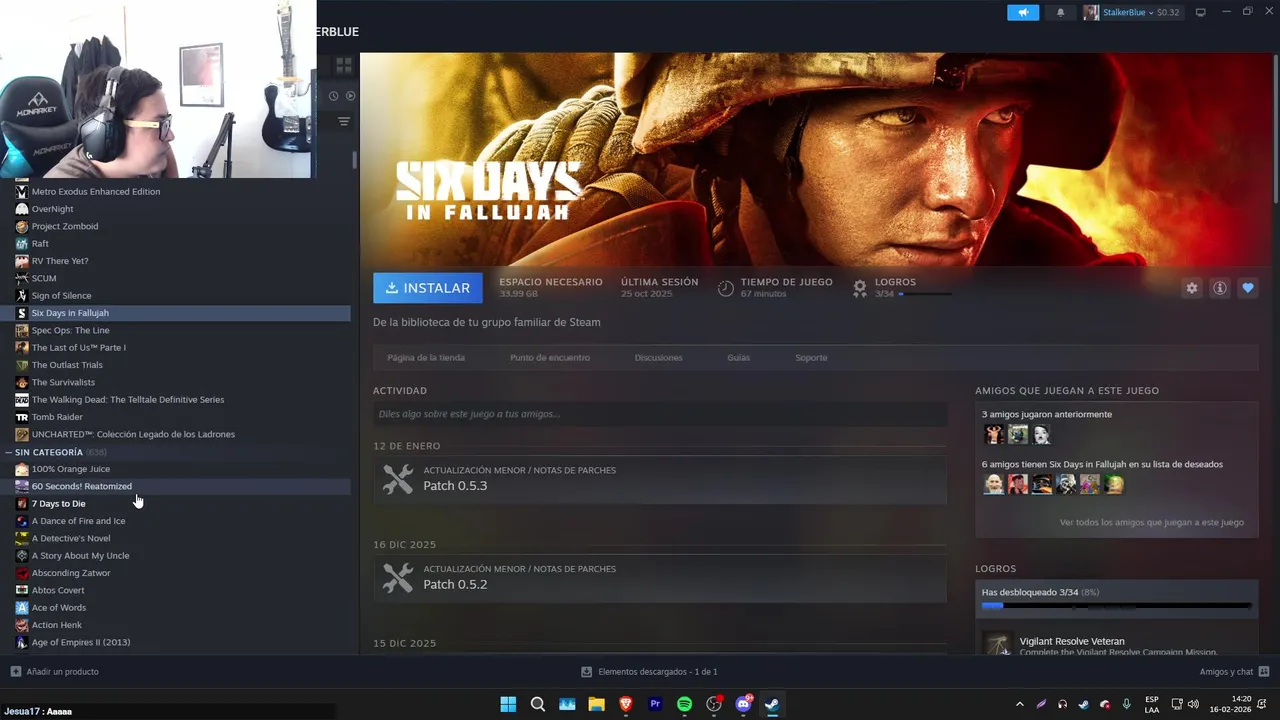Image resolution: width=1280 pixels, height=720 pixels.
Task: Click The Outlast Trials game icon
Action: 22,365
